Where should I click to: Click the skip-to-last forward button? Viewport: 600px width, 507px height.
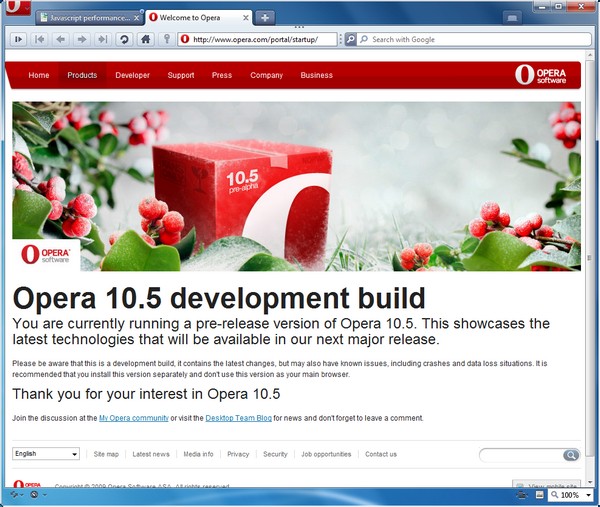[x=103, y=39]
